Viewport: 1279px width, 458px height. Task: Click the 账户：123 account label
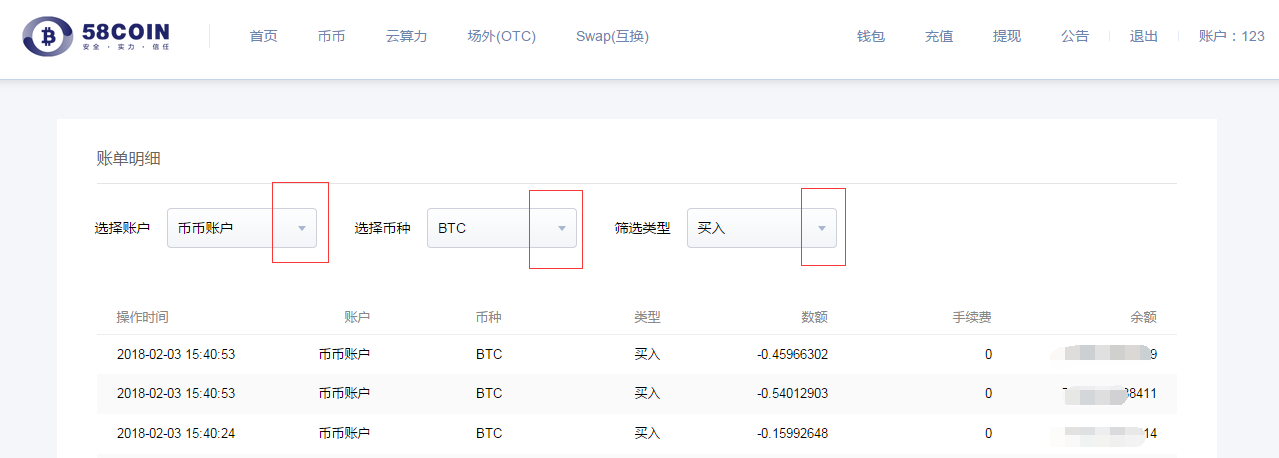1231,36
